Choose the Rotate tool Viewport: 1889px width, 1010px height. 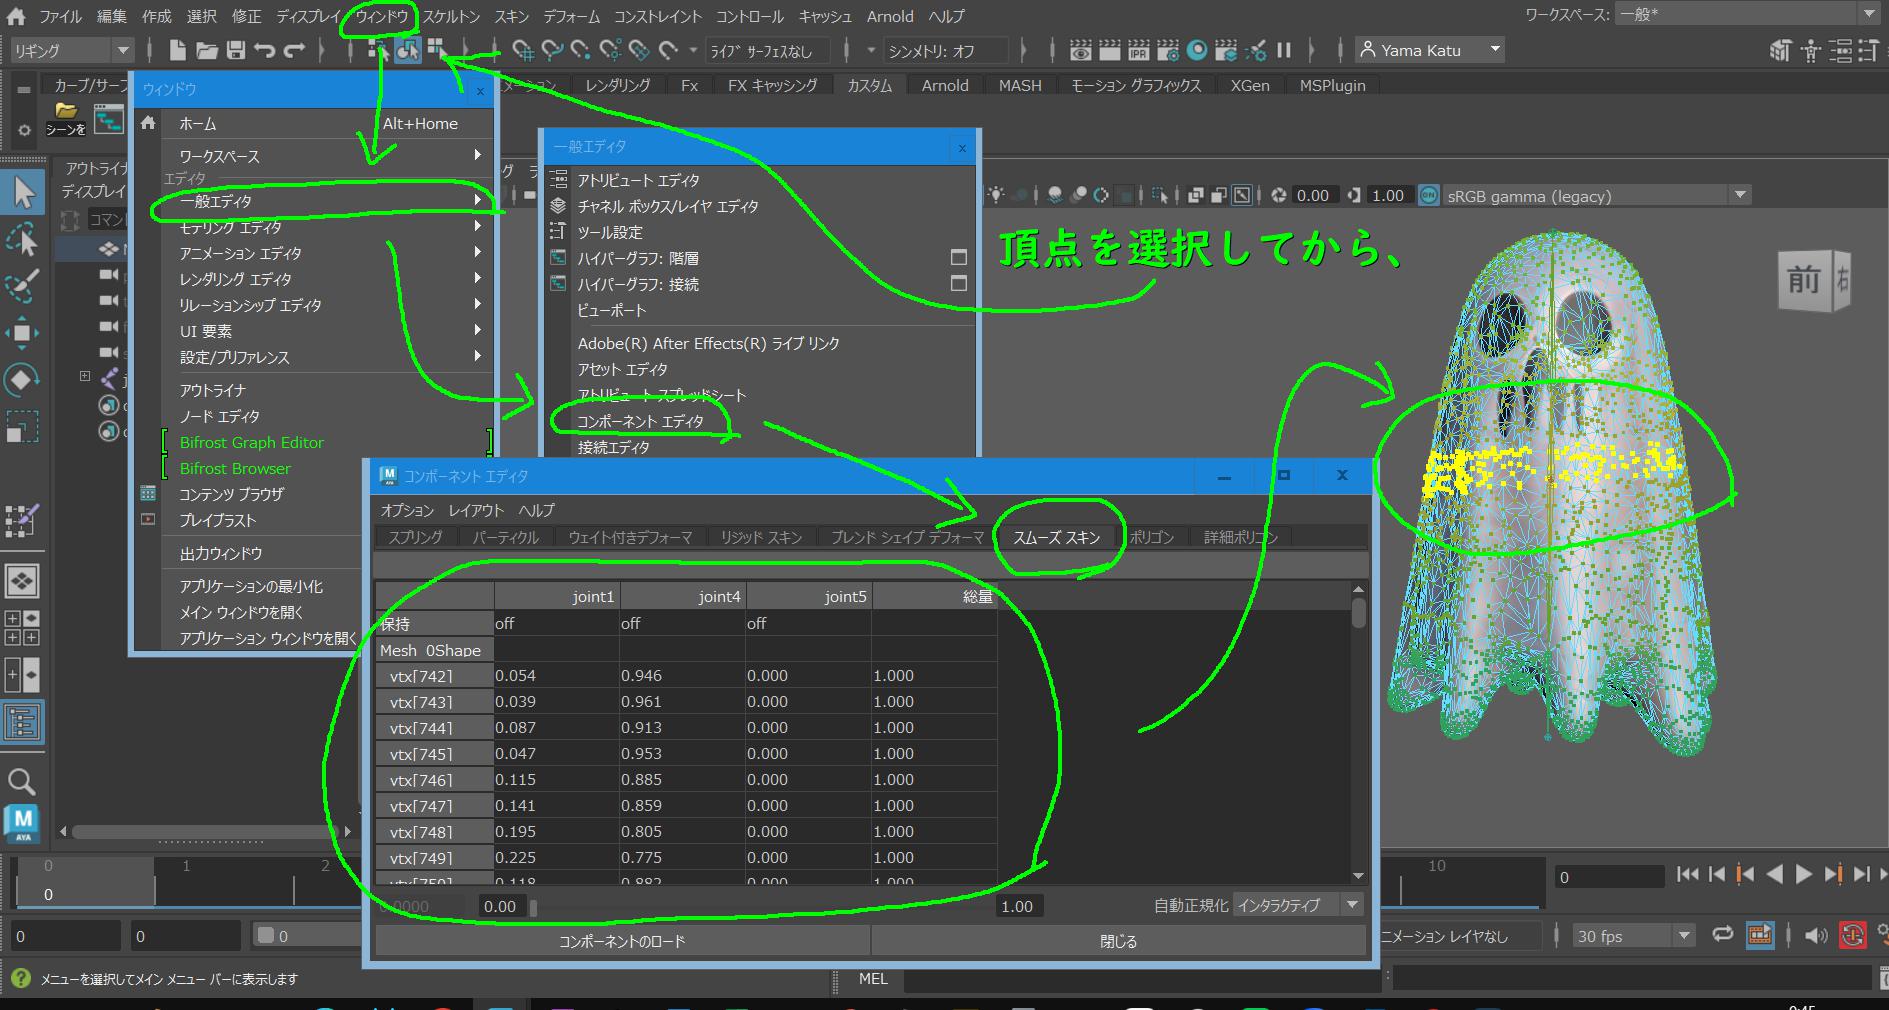(x=22, y=379)
